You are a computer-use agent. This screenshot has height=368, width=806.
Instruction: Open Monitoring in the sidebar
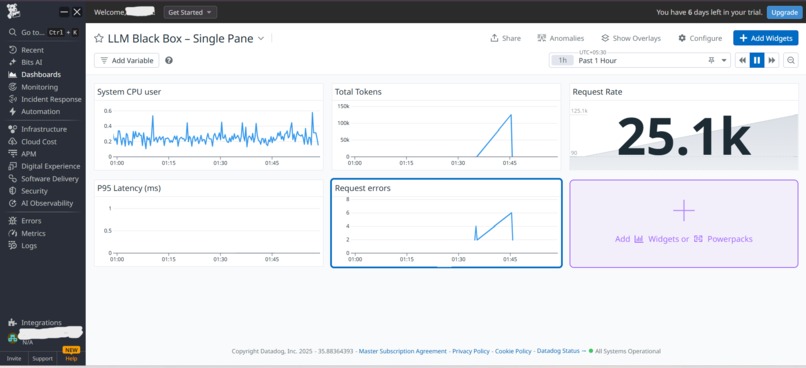(x=39, y=87)
